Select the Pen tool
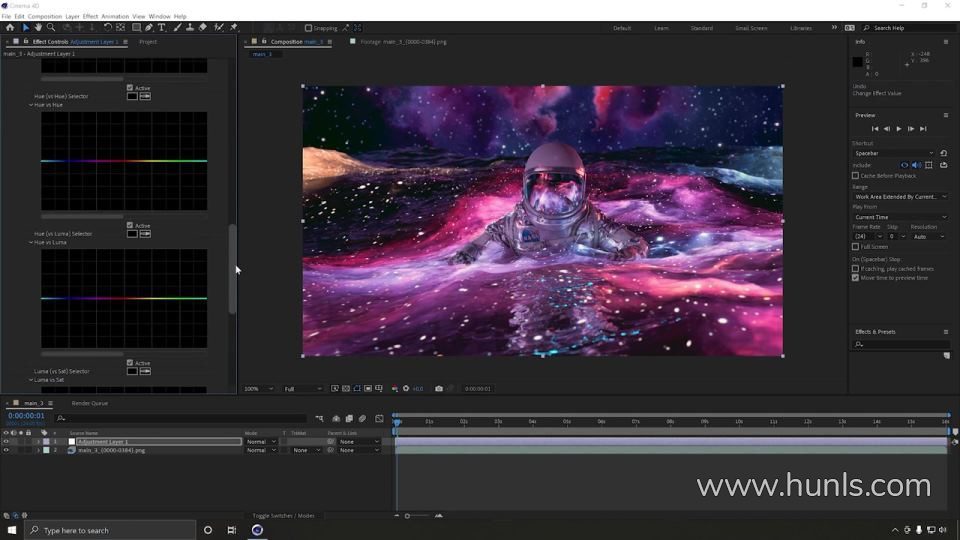 149,28
